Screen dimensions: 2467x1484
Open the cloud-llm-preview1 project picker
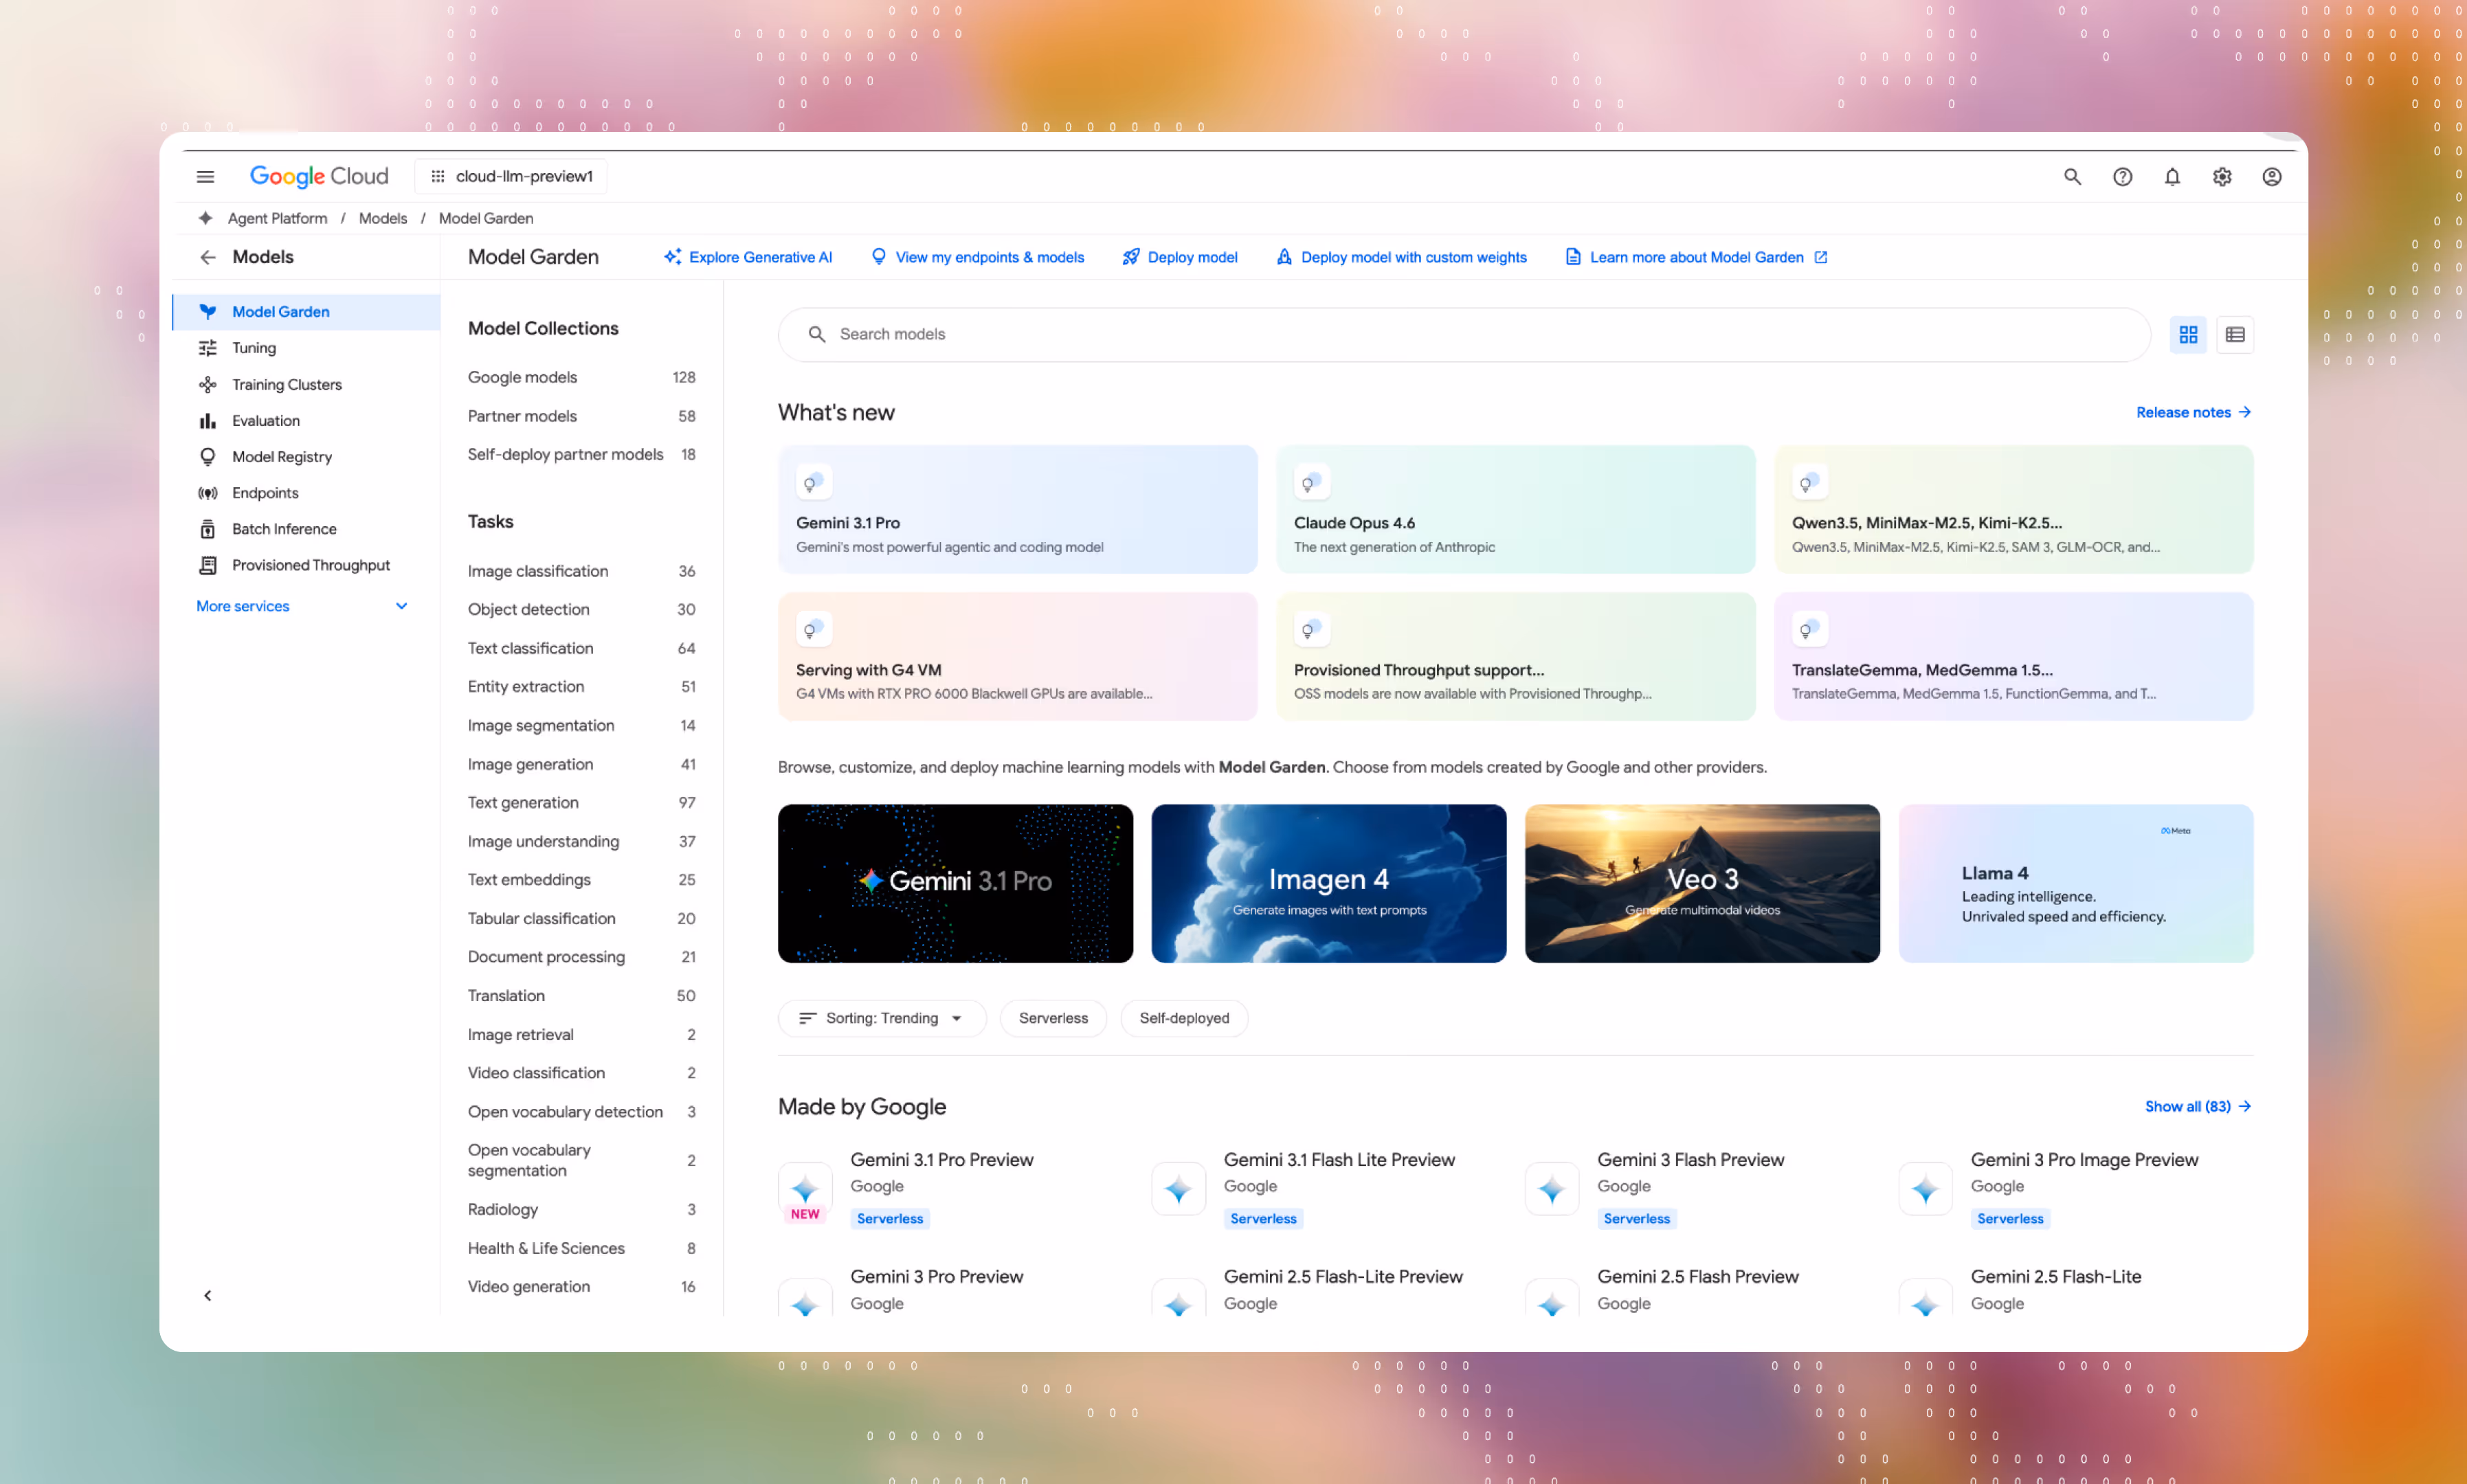click(x=511, y=176)
